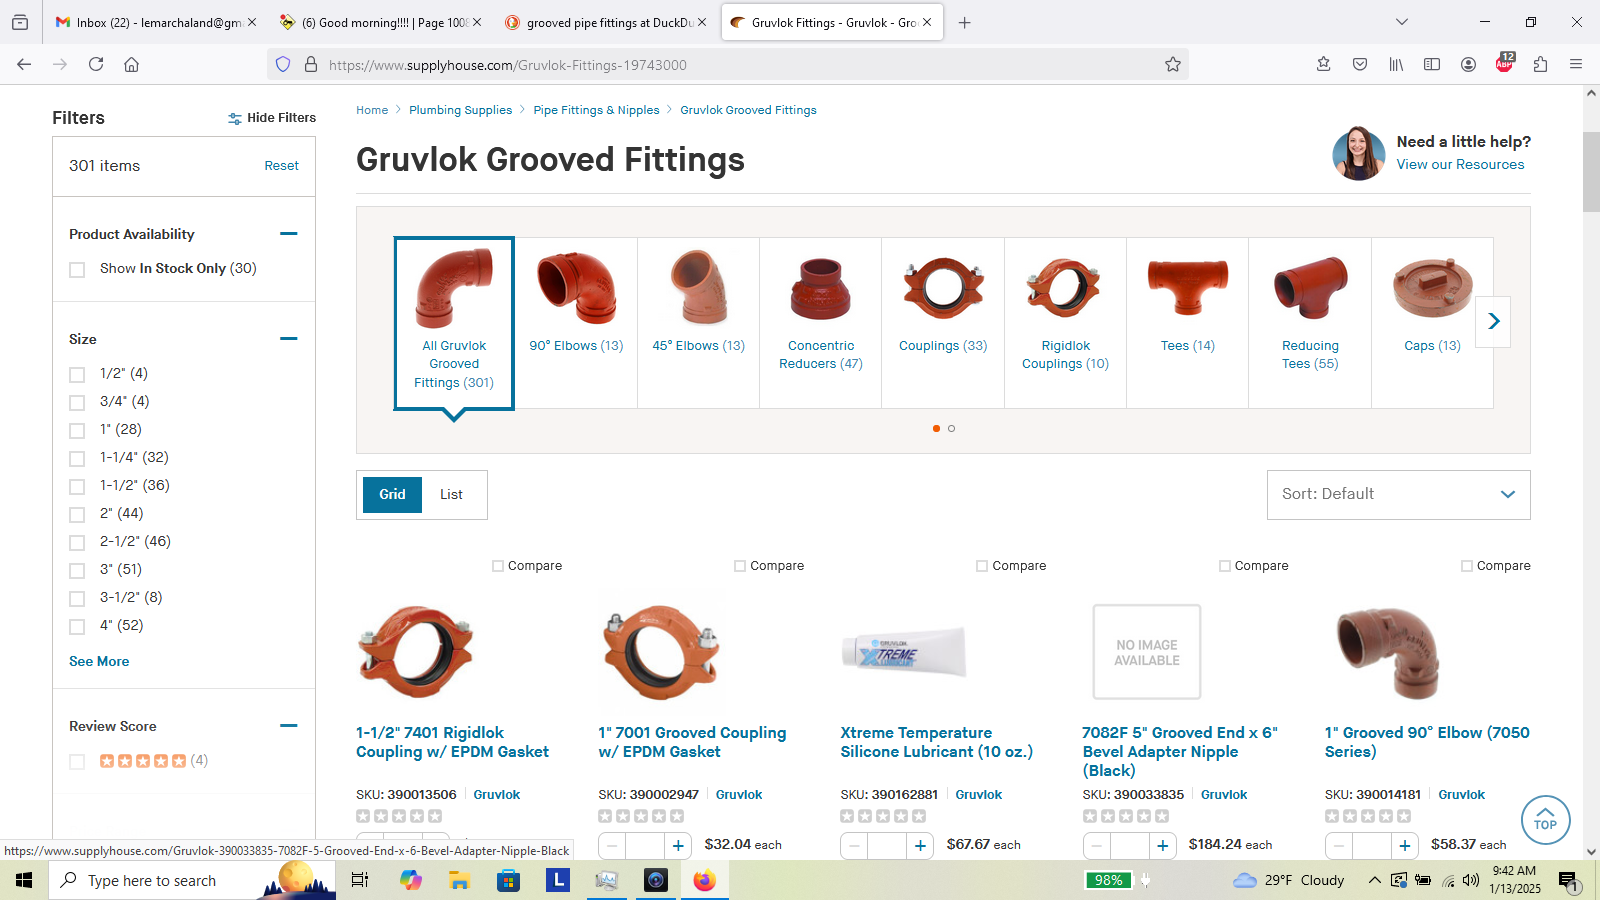Open Microsoft Store from the taskbar
Viewport: 1600px width, 900px height.
coord(508,880)
